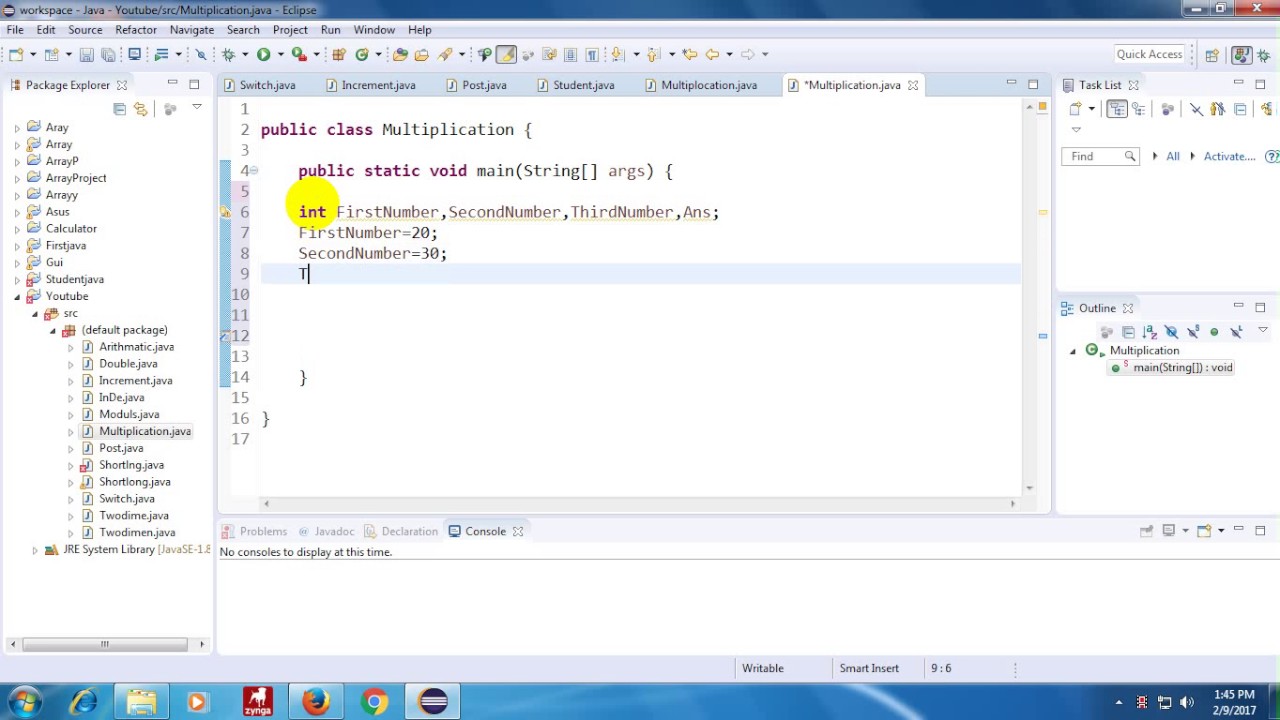Toggle Hide Static Members in Outline
1280x720 pixels.
click(1193, 332)
